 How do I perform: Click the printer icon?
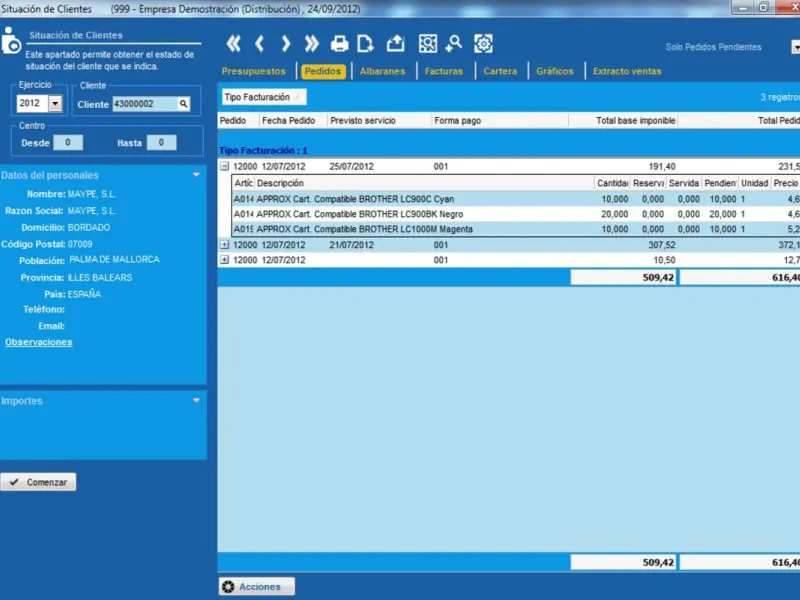(x=339, y=44)
